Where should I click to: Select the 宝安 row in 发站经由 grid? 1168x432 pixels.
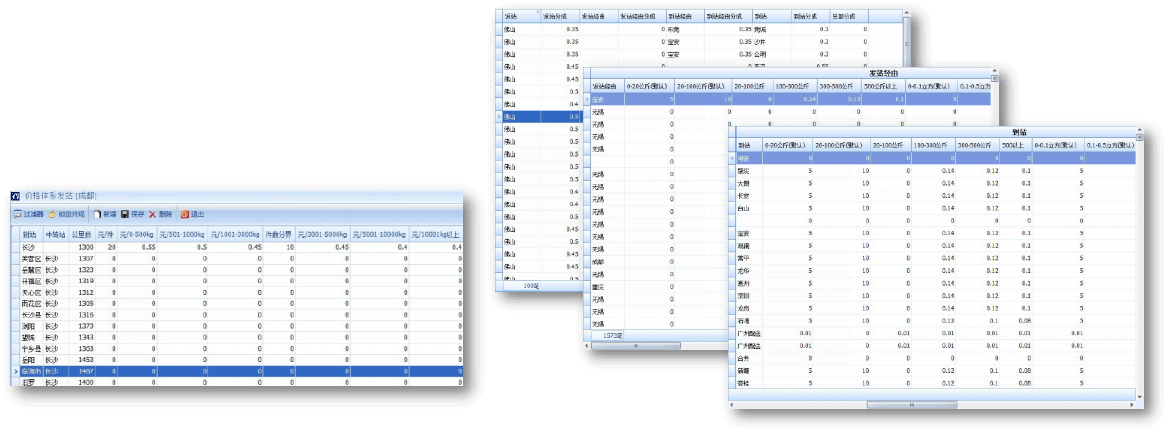600,100
